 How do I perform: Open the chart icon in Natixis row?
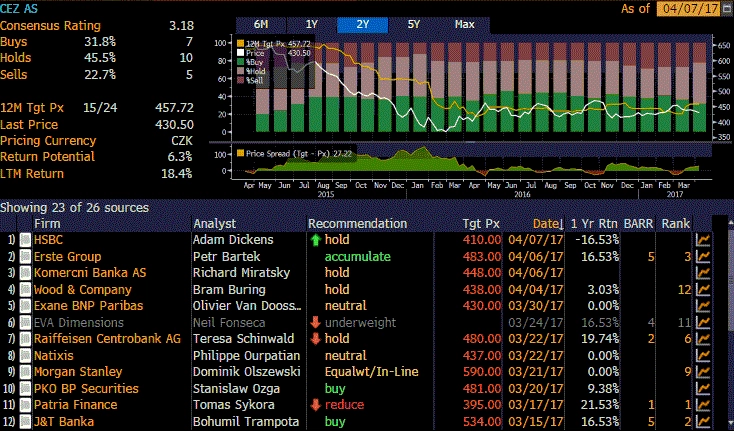[703, 356]
